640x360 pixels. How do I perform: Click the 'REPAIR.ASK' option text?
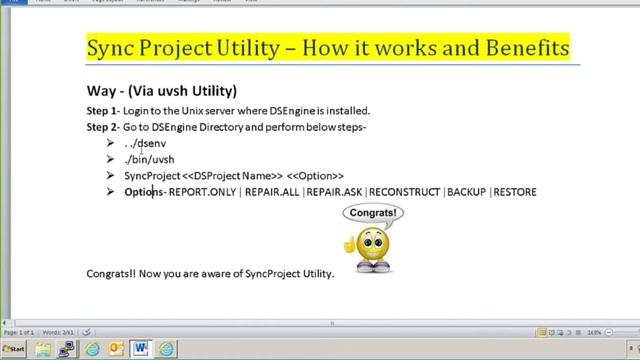334,192
